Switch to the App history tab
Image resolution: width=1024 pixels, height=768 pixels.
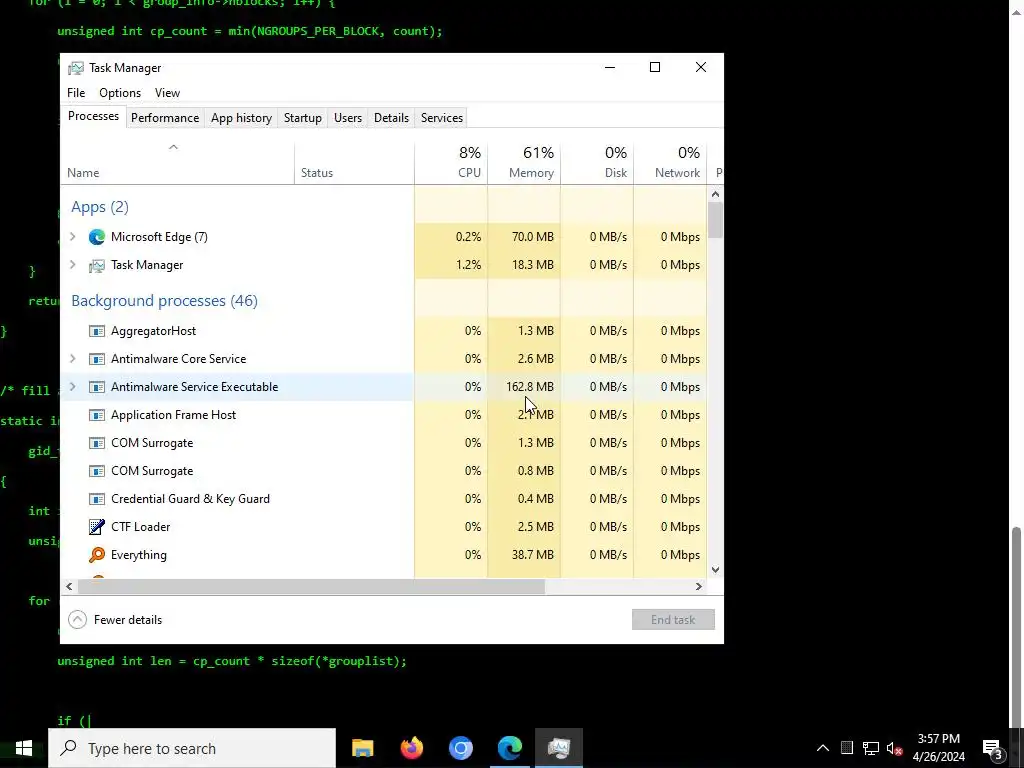tap(241, 118)
